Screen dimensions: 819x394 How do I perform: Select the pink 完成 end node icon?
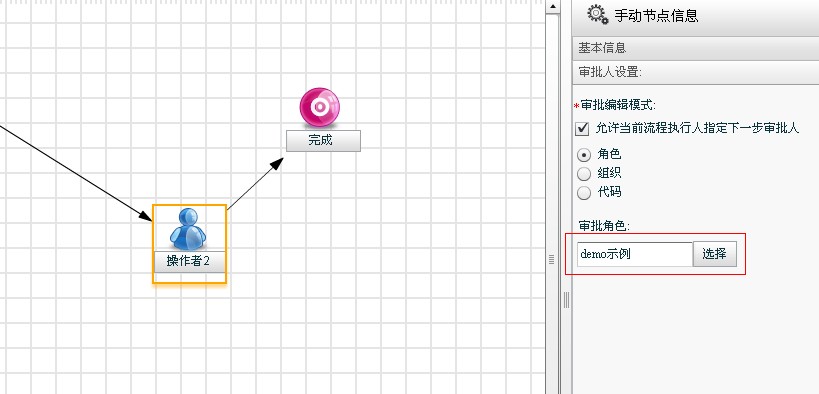tap(320, 108)
